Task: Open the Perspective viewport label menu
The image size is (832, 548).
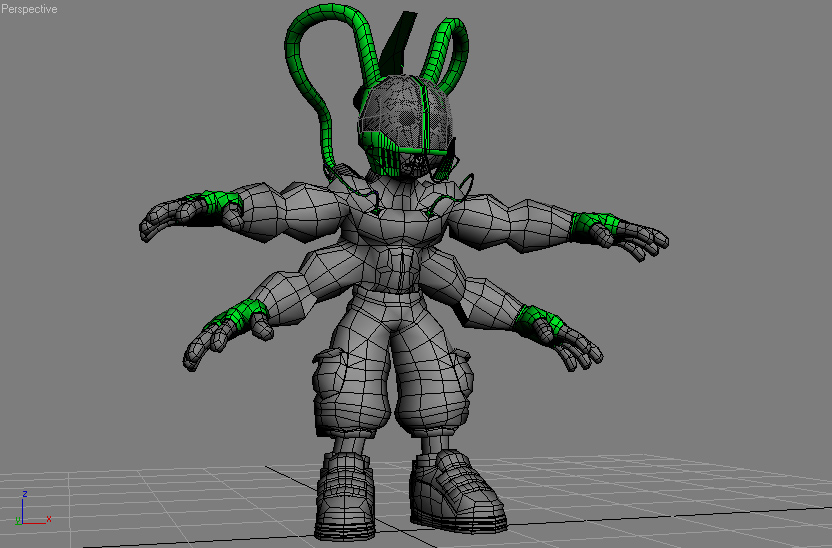Action: point(29,9)
